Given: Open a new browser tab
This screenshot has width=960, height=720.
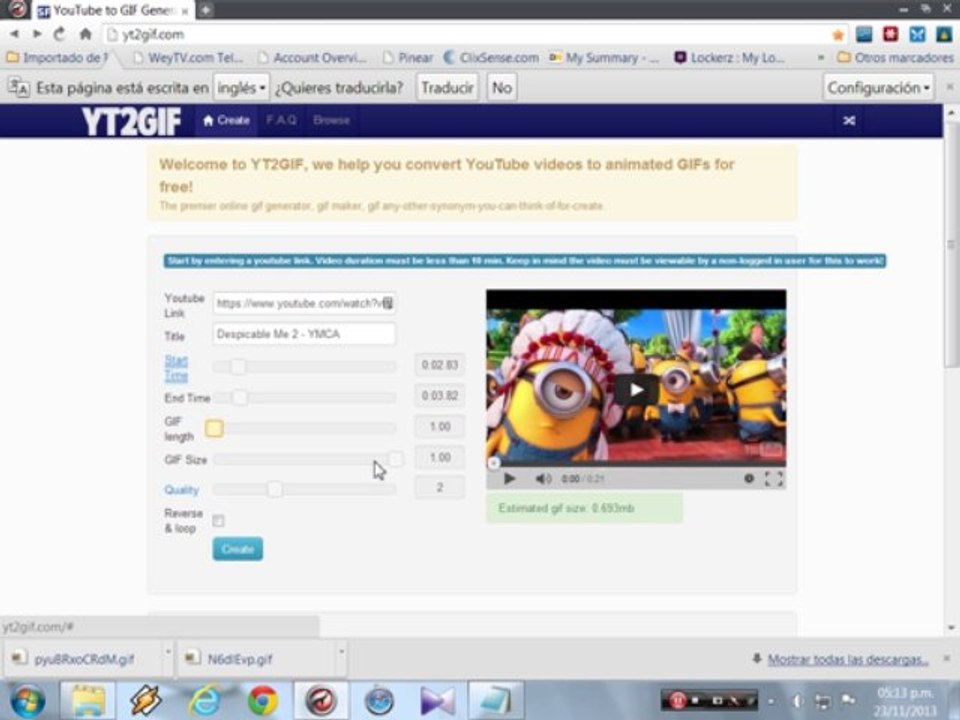Looking at the screenshot, I should (x=206, y=10).
